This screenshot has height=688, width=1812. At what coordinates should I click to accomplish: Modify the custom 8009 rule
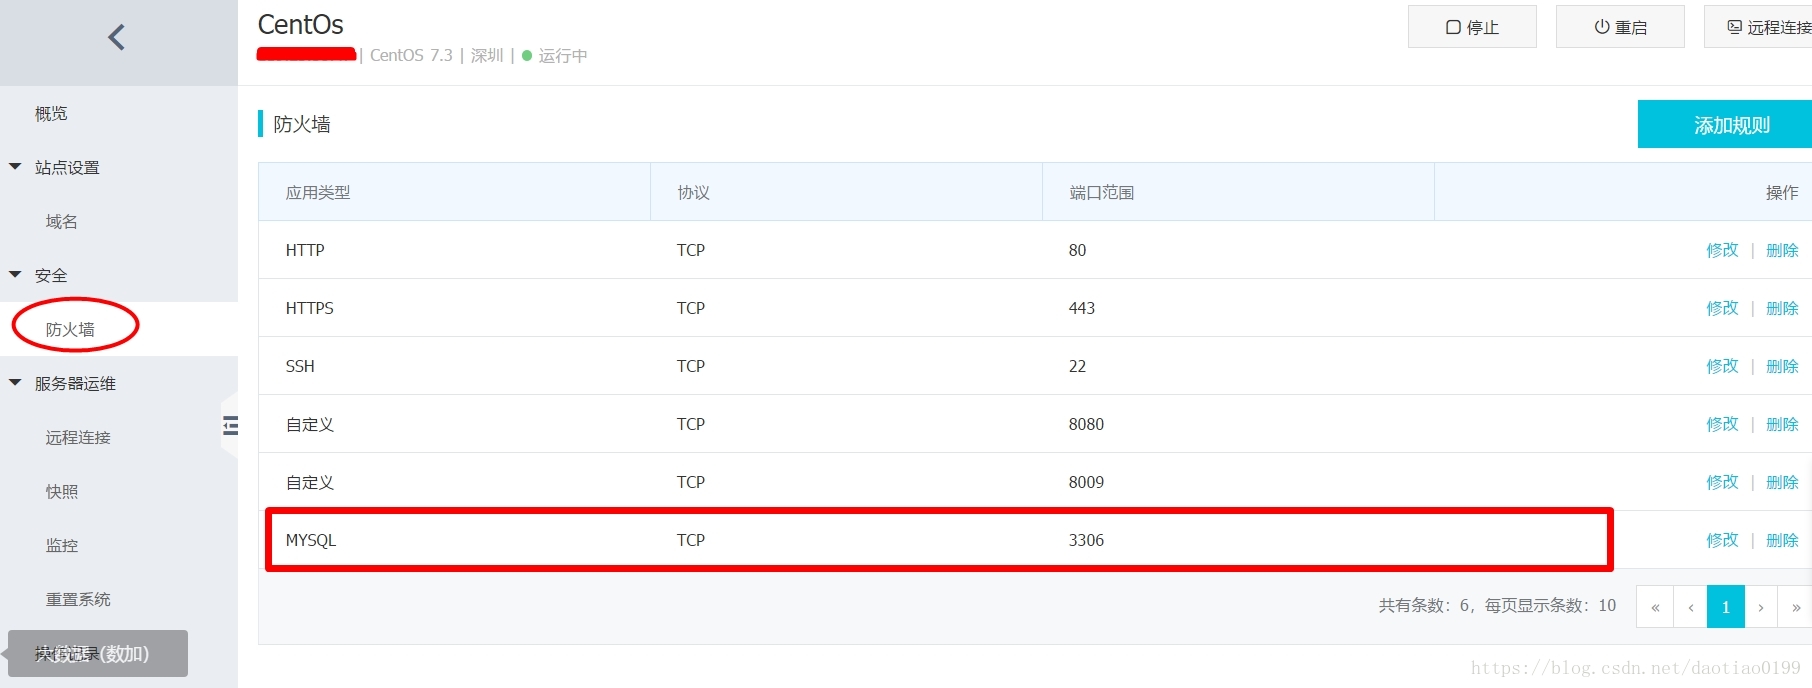(x=1722, y=482)
